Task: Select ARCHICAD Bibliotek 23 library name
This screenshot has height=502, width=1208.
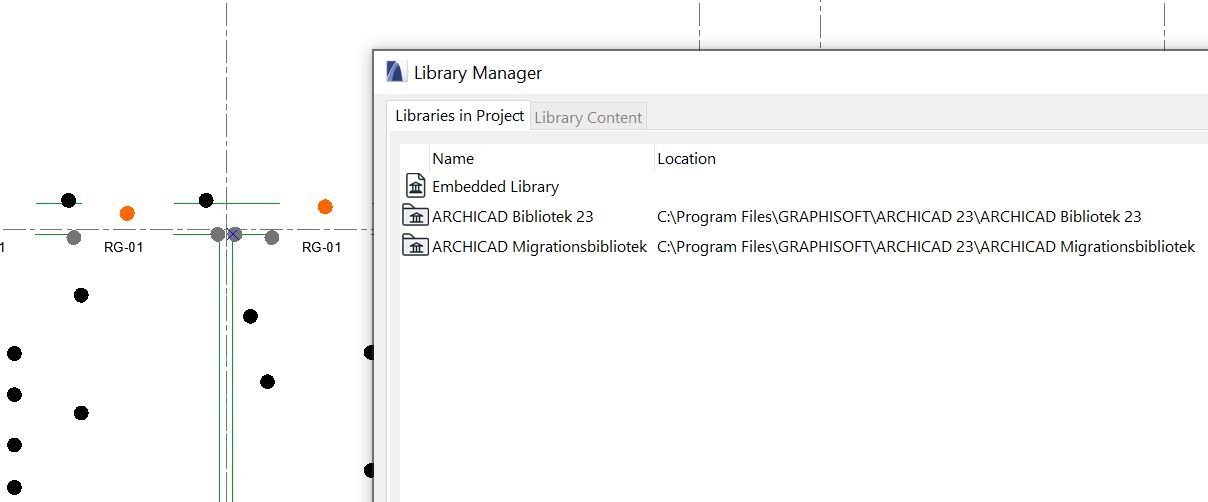Action: click(x=512, y=217)
